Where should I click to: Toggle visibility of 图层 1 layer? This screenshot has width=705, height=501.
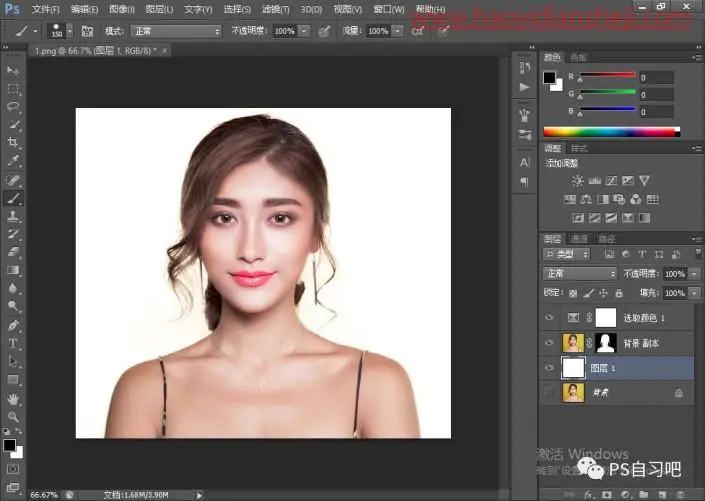pos(549,368)
